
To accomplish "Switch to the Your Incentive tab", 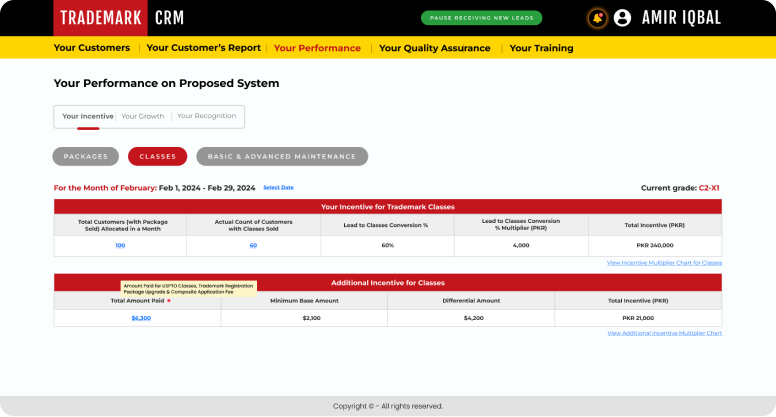I will tap(88, 116).
